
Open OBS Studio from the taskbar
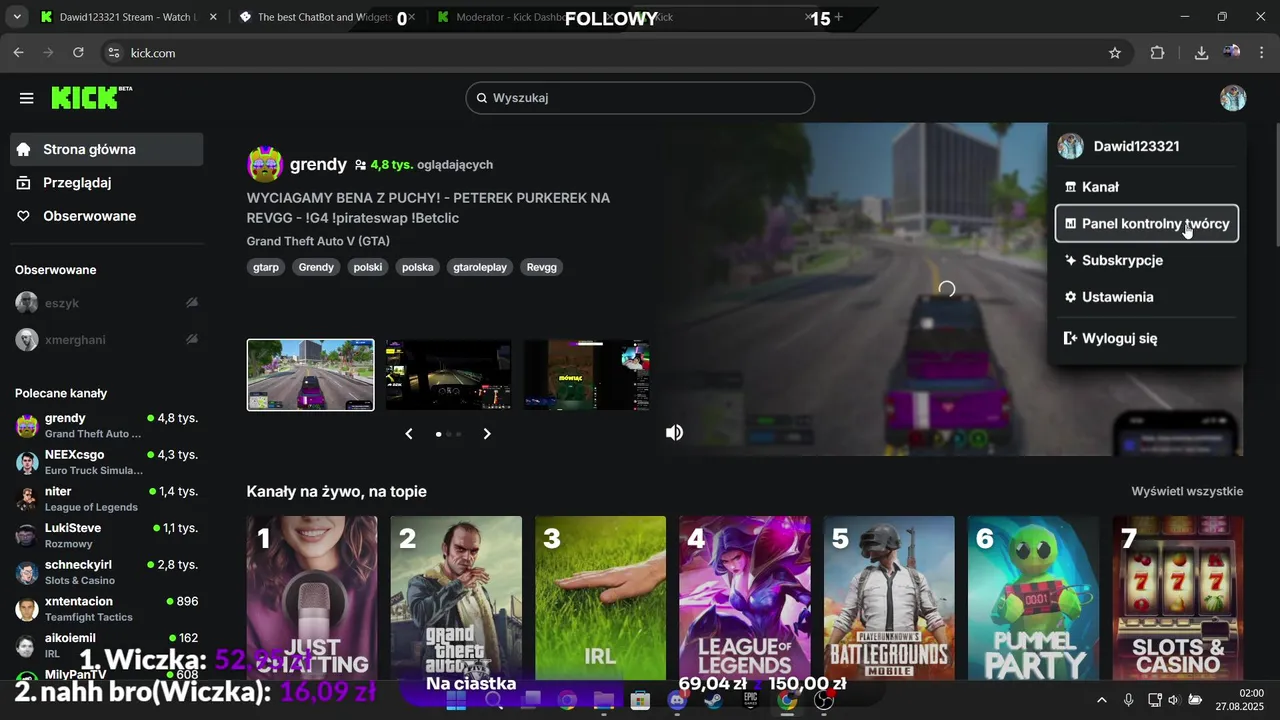824,700
